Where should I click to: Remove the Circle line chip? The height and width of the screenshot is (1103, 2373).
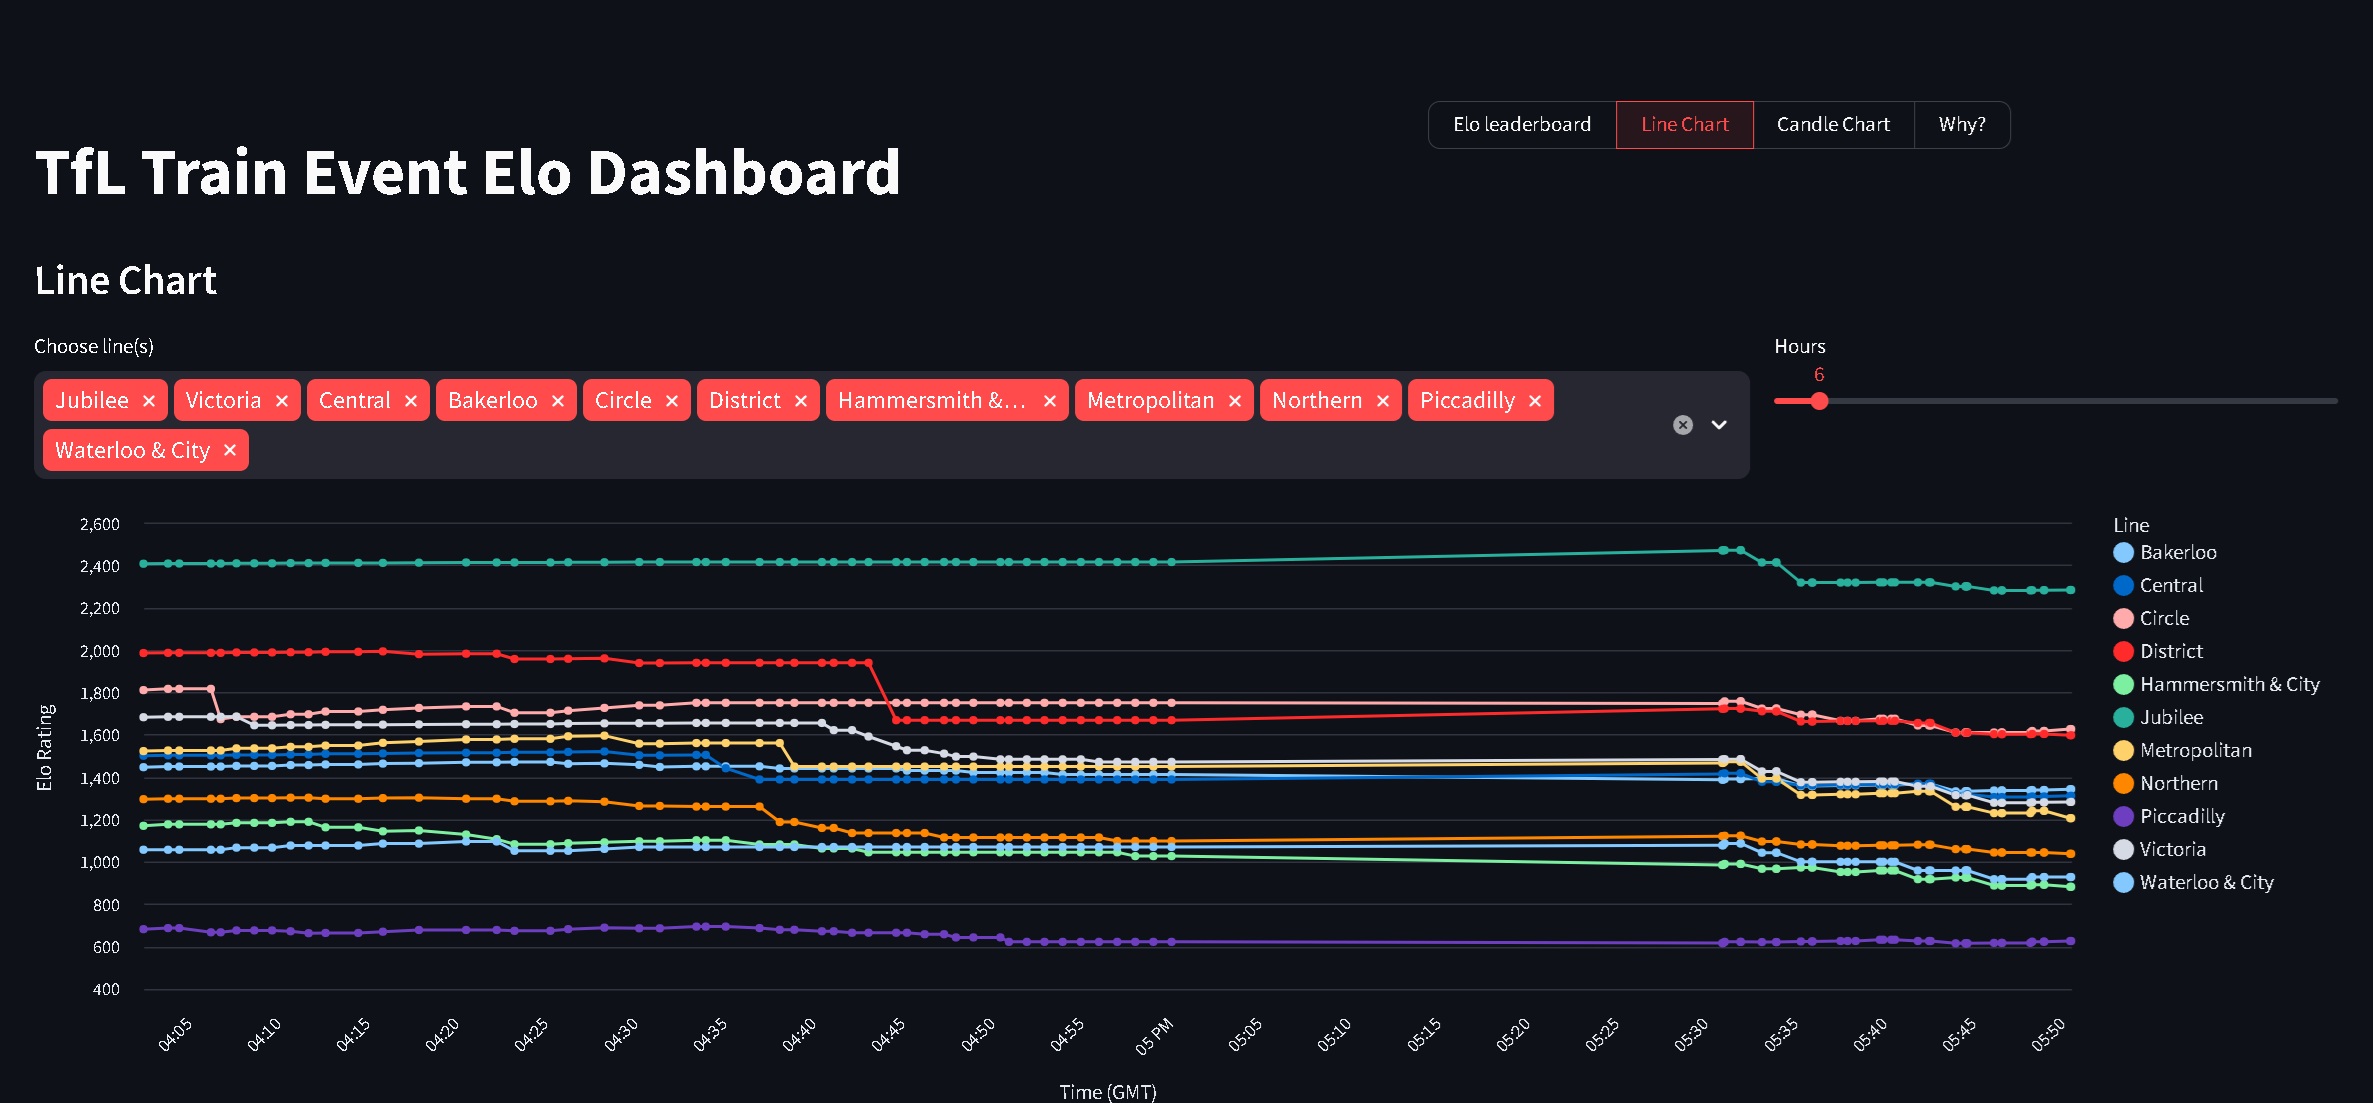coord(672,401)
